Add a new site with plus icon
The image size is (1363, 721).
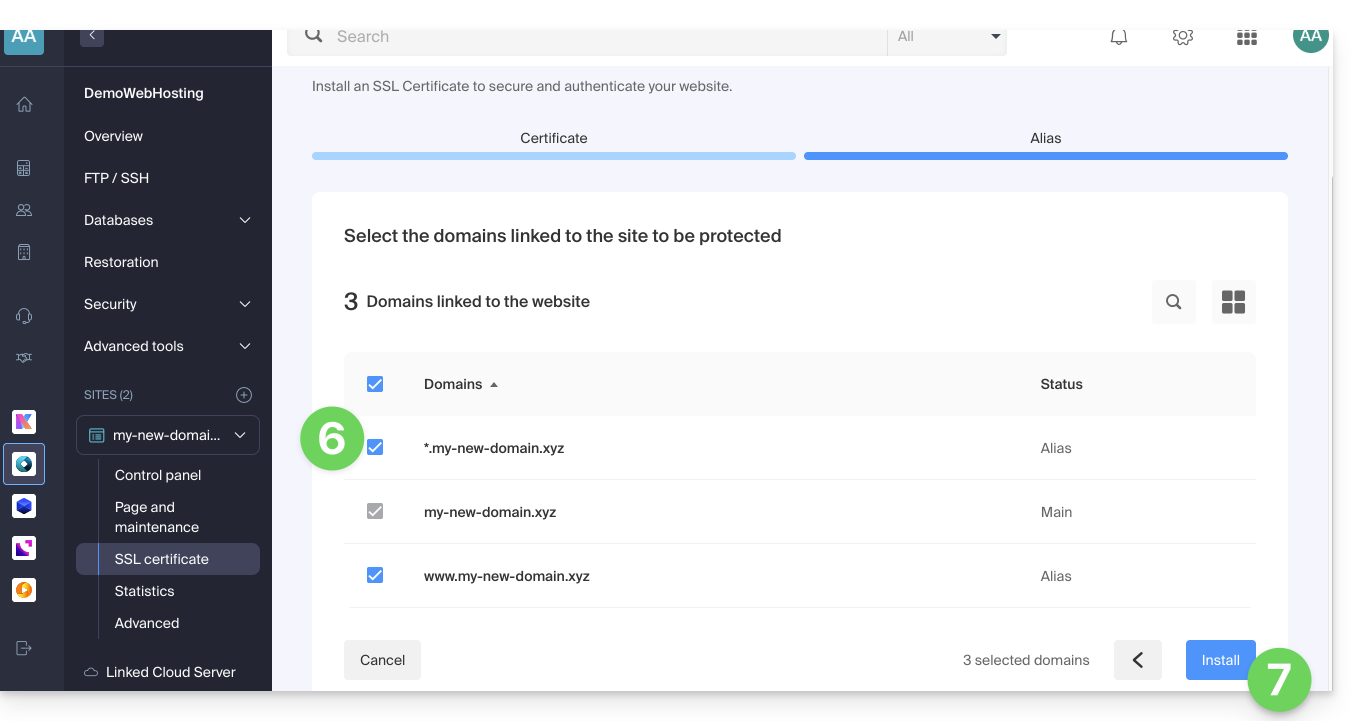243,395
